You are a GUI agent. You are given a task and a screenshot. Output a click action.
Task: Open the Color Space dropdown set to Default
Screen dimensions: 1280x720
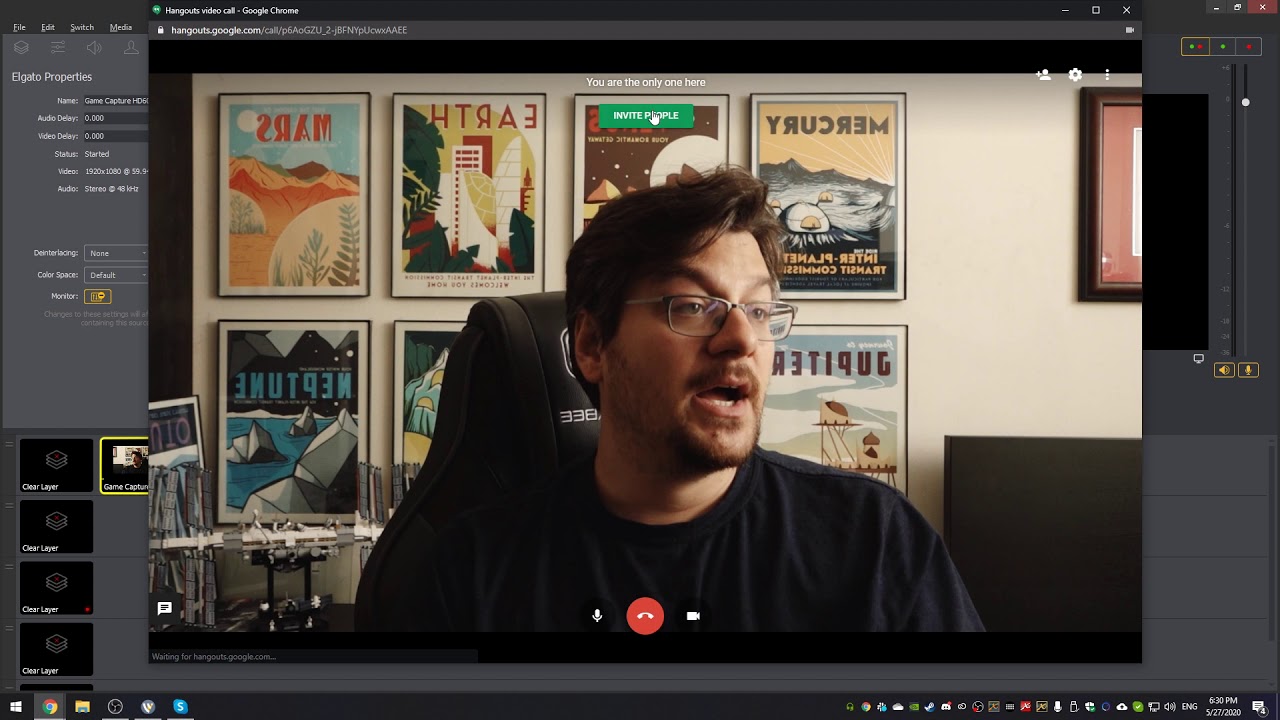[116, 275]
